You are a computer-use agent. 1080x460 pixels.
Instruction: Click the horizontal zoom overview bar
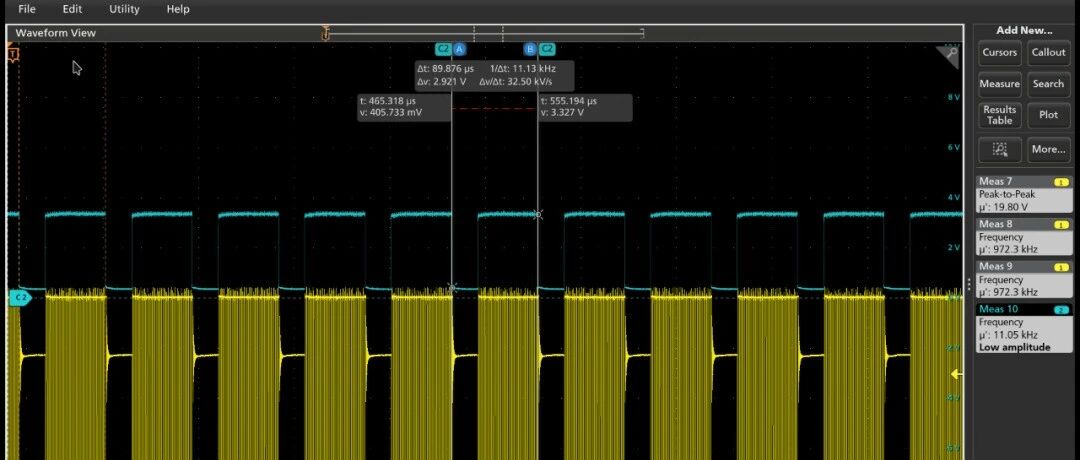[x=484, y=32]
